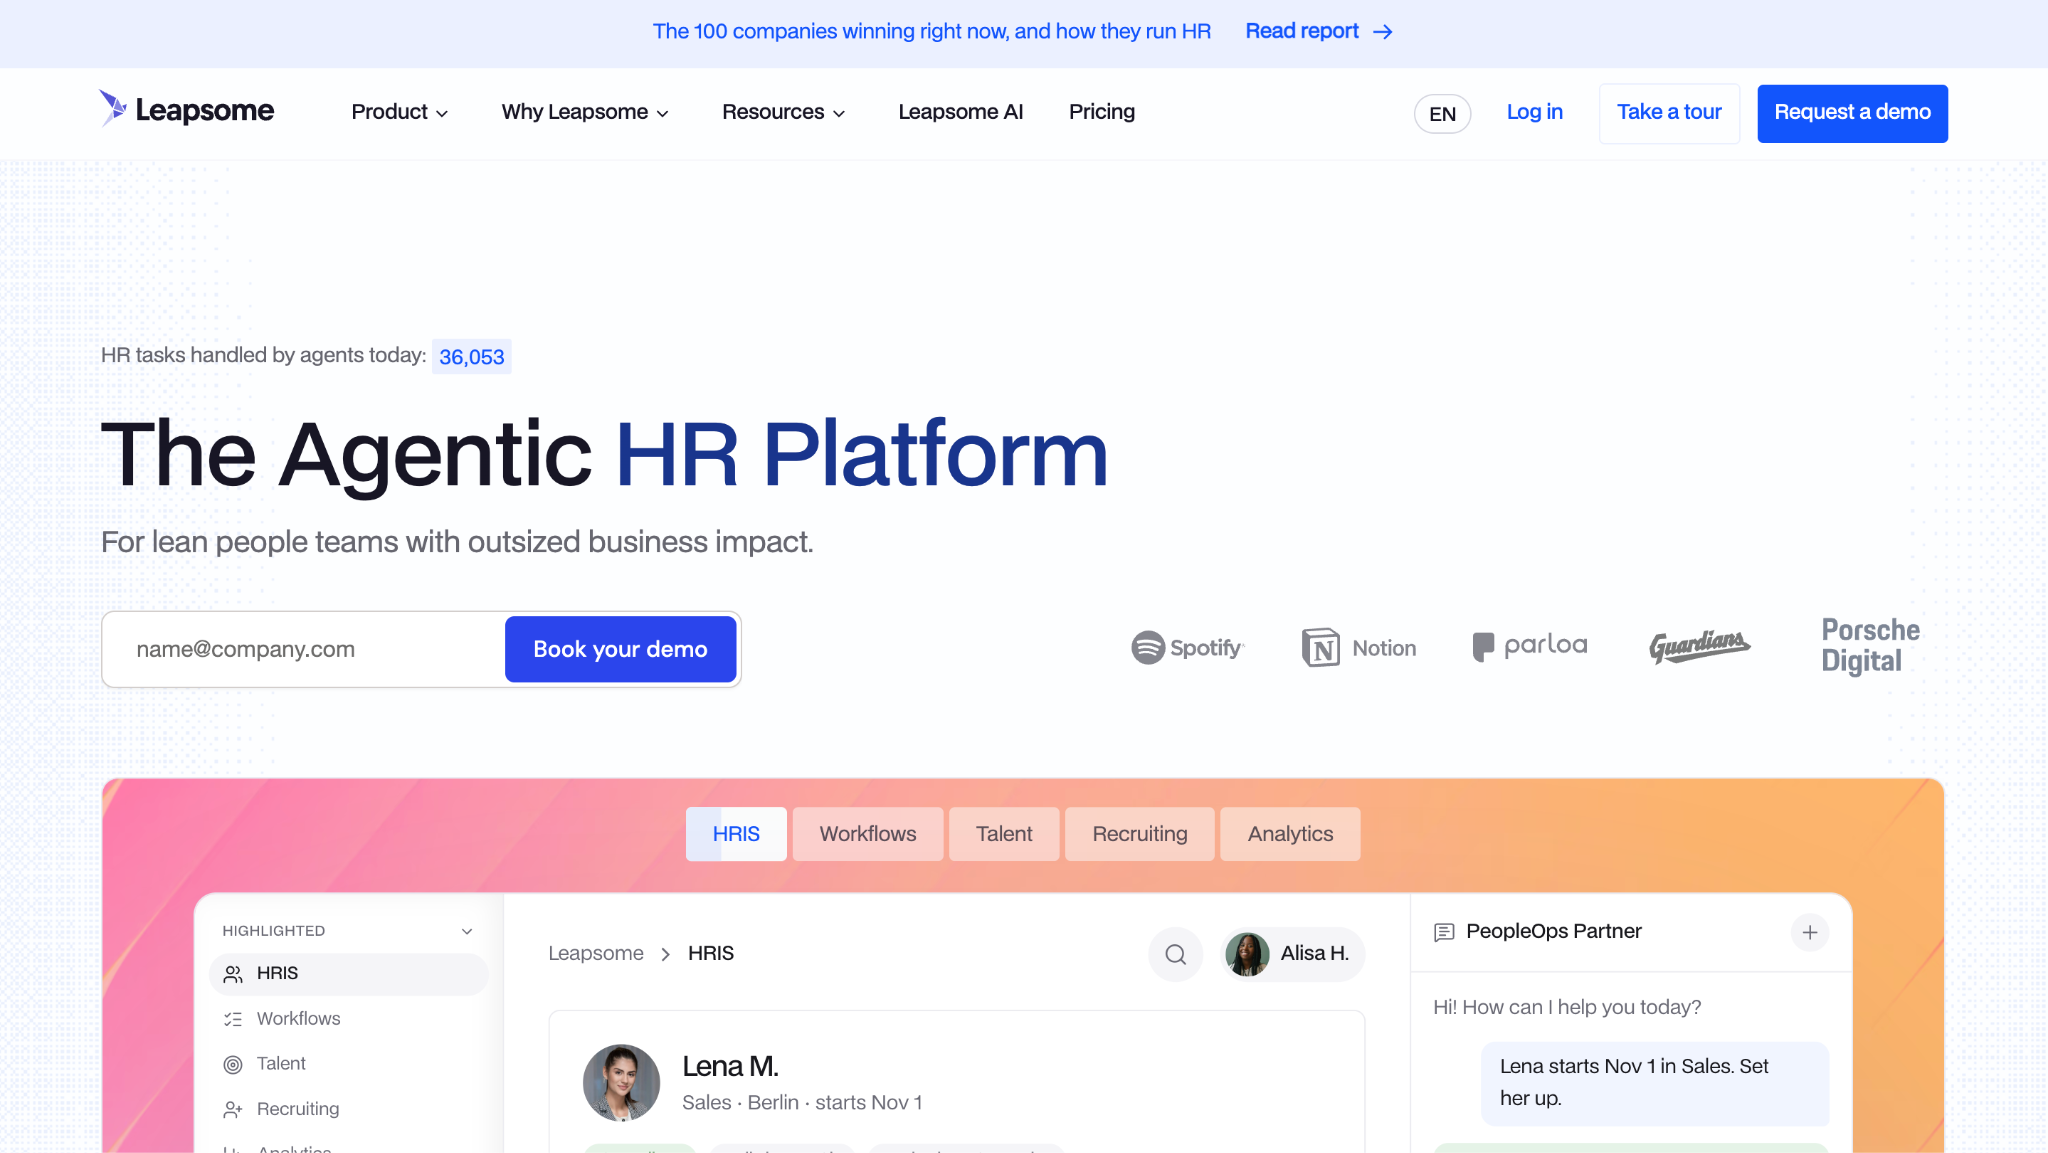Click the Porsche Digital logo

tap(1870, 646)
